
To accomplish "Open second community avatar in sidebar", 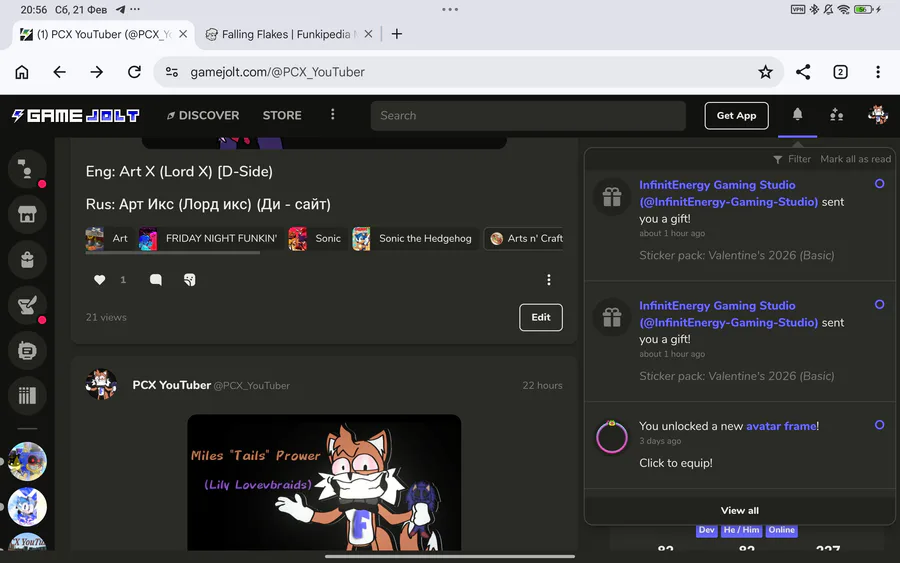I will [x=27, y=507].
